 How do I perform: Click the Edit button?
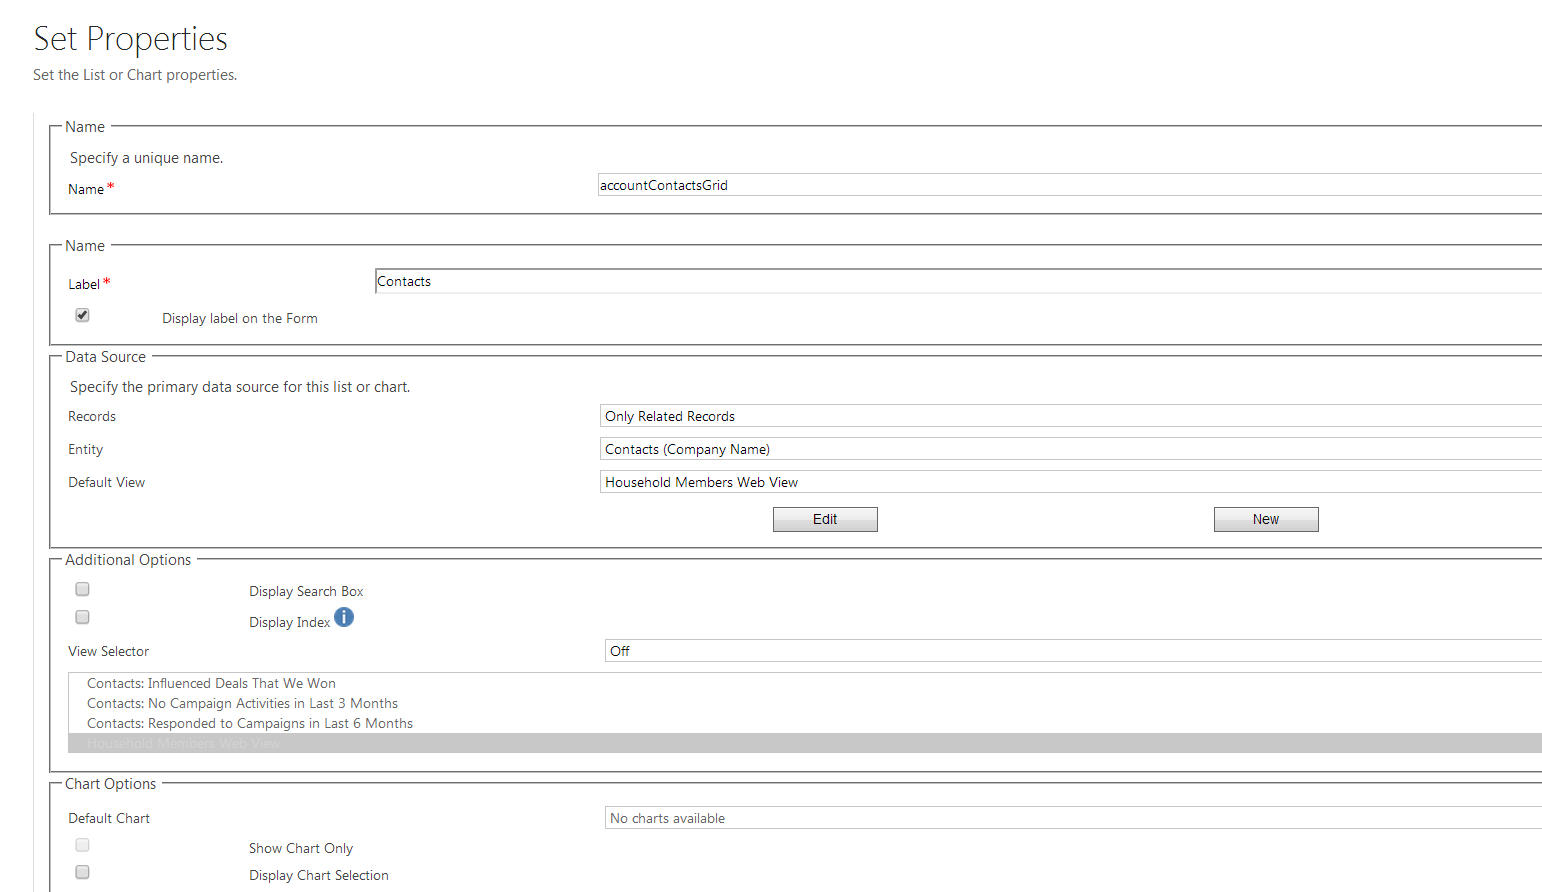pyautogui.click(x=825, y=519)
